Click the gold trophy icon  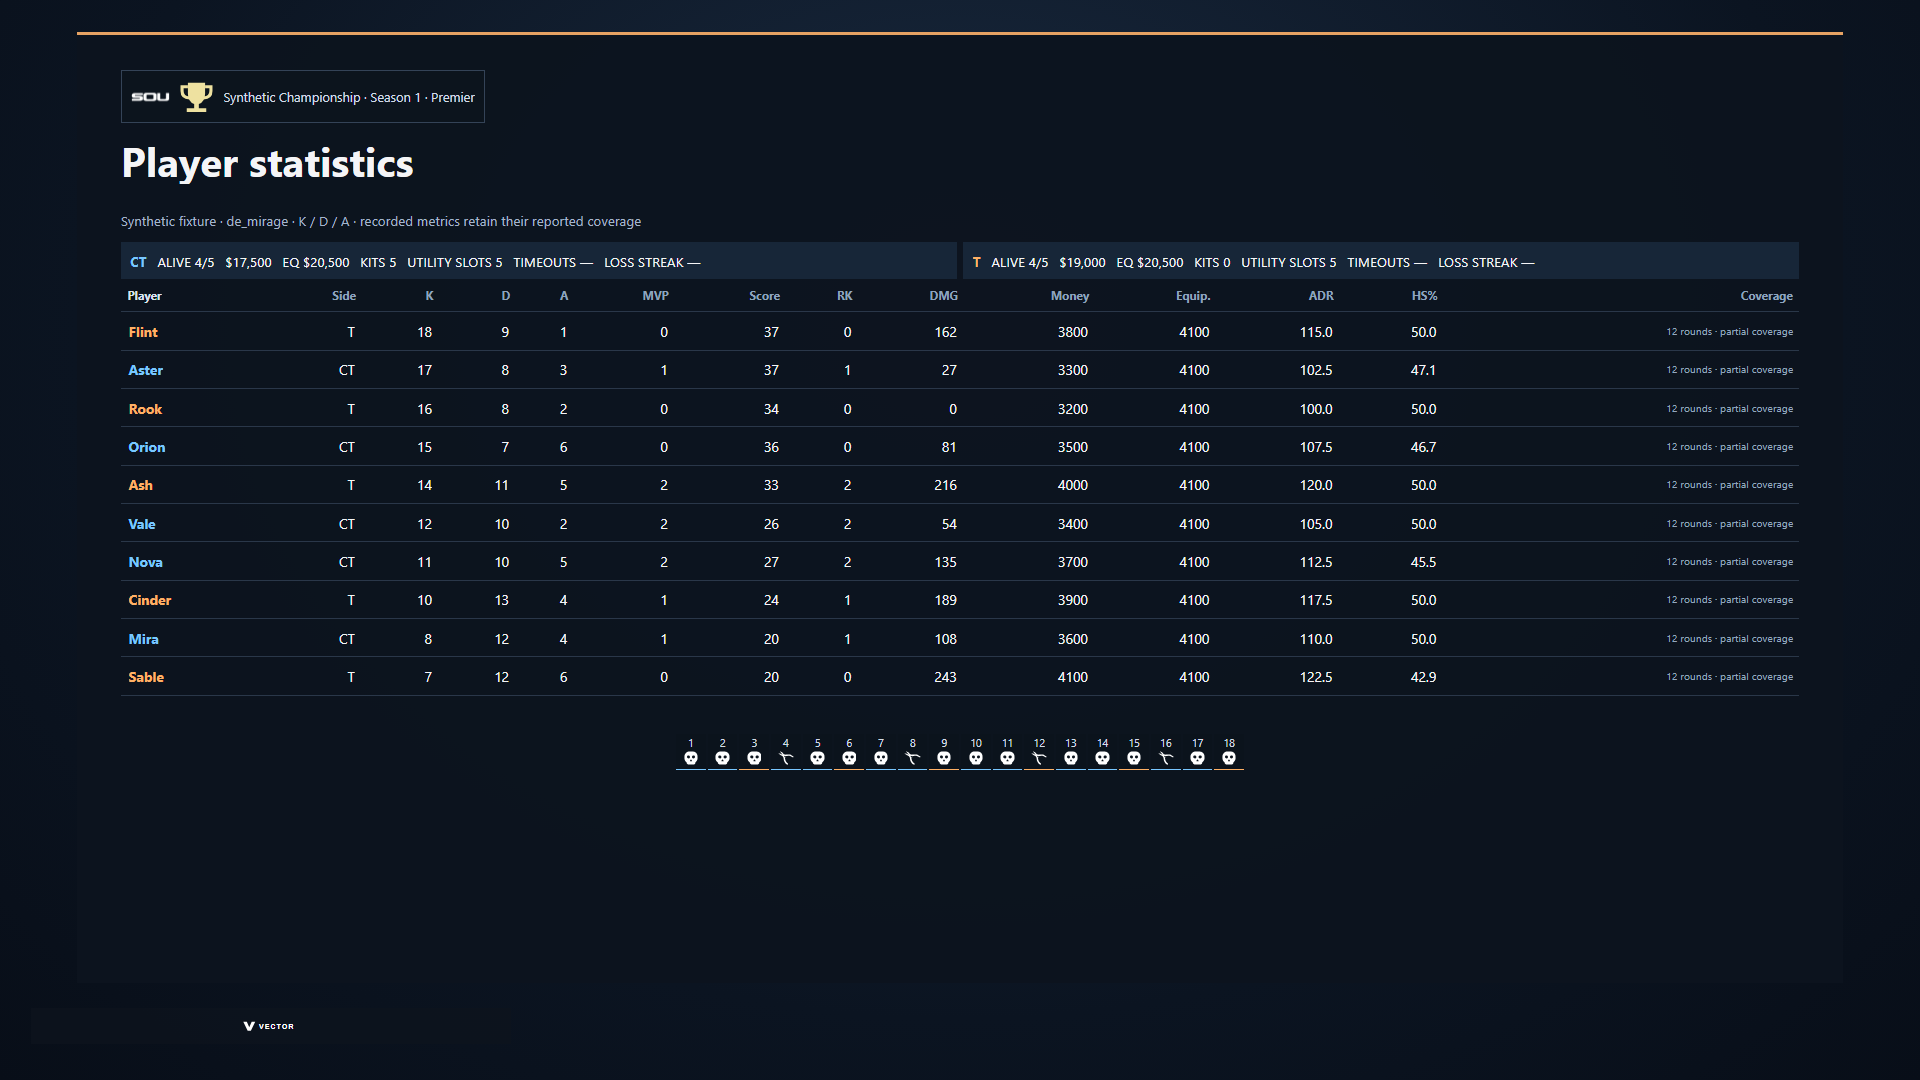coord(196,97)
